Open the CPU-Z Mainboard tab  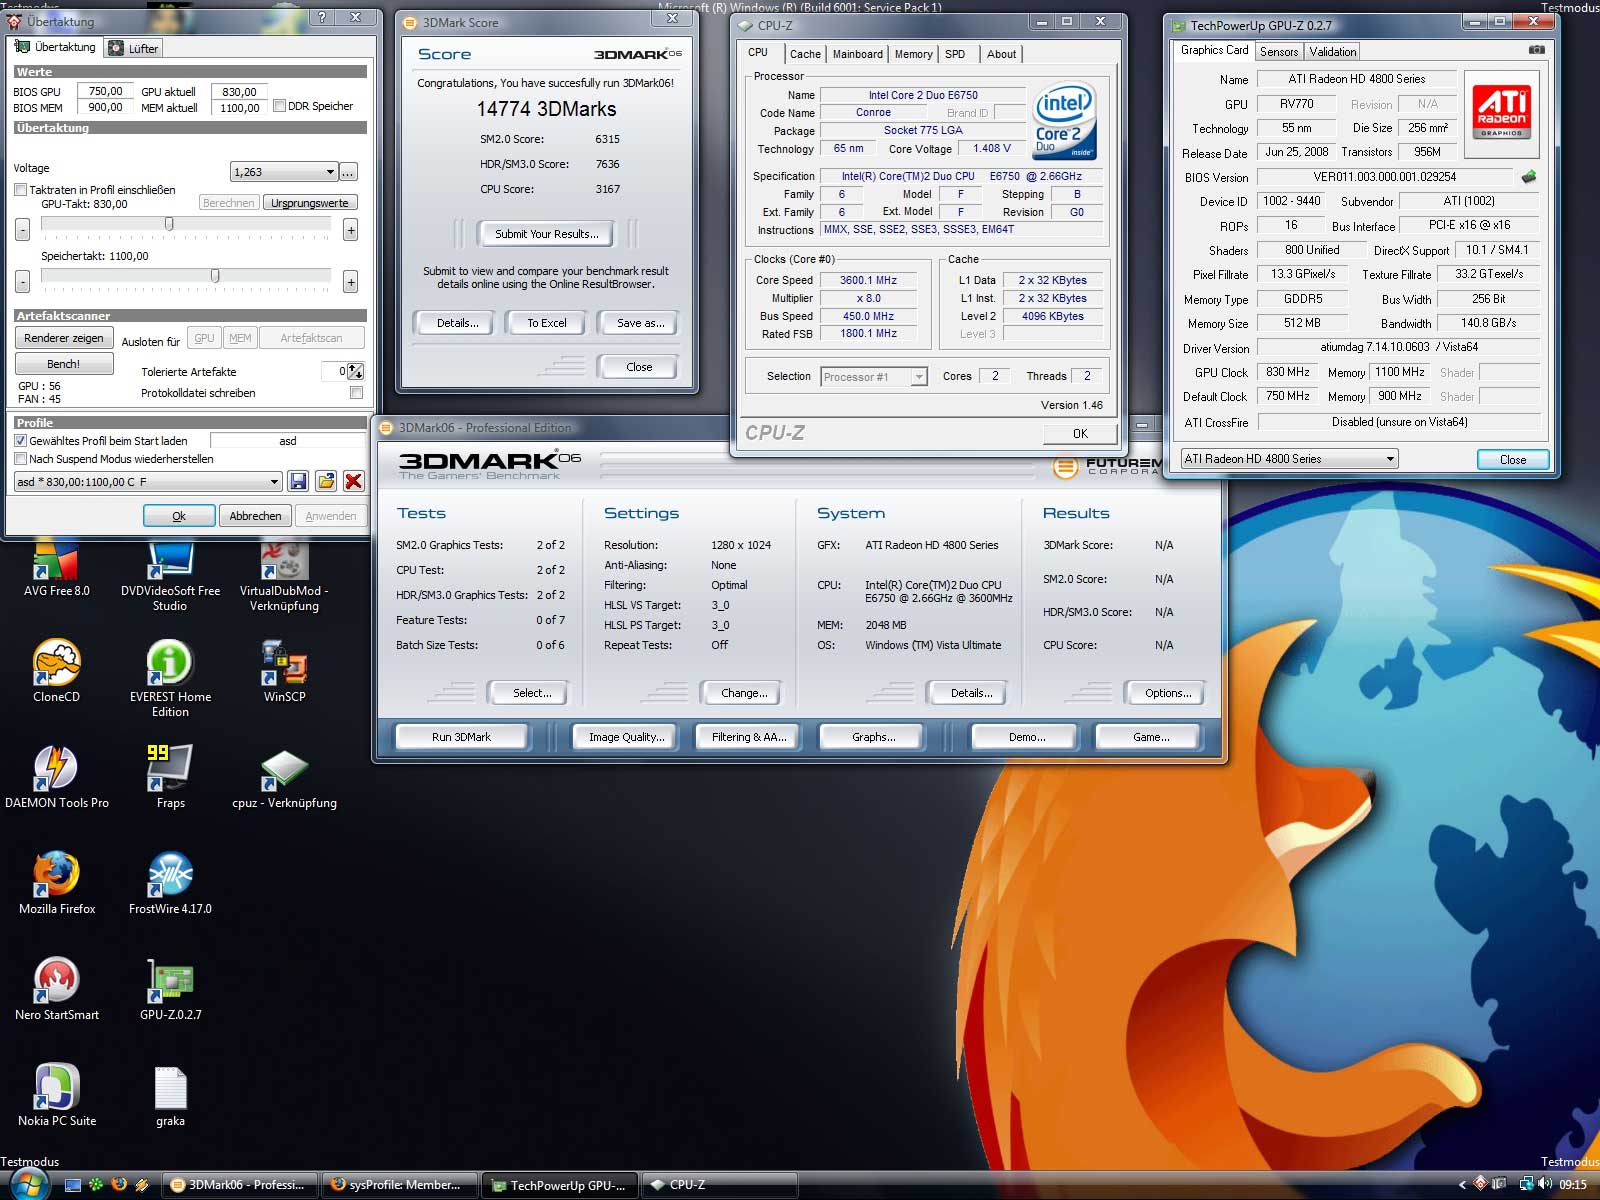pos(857,54)
